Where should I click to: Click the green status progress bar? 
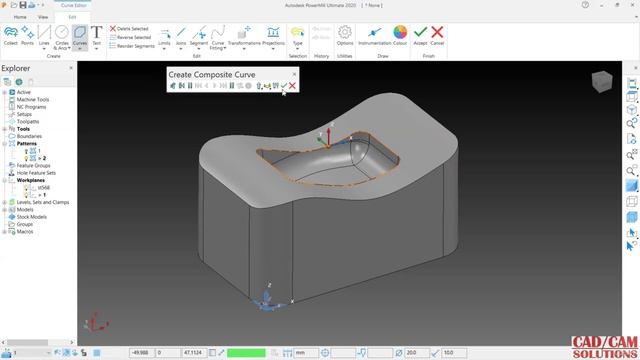pos(246,353)
